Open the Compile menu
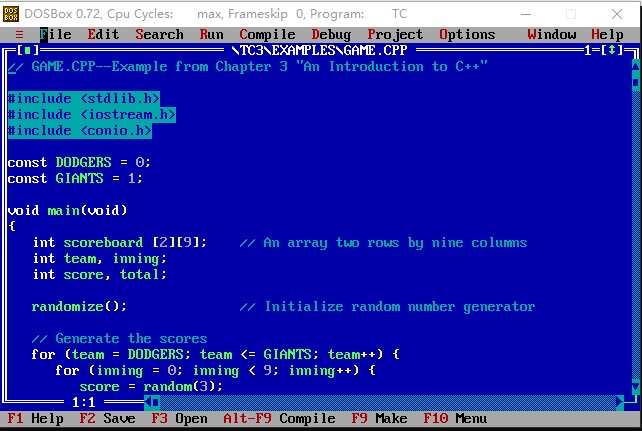 [x=267, y=34]
